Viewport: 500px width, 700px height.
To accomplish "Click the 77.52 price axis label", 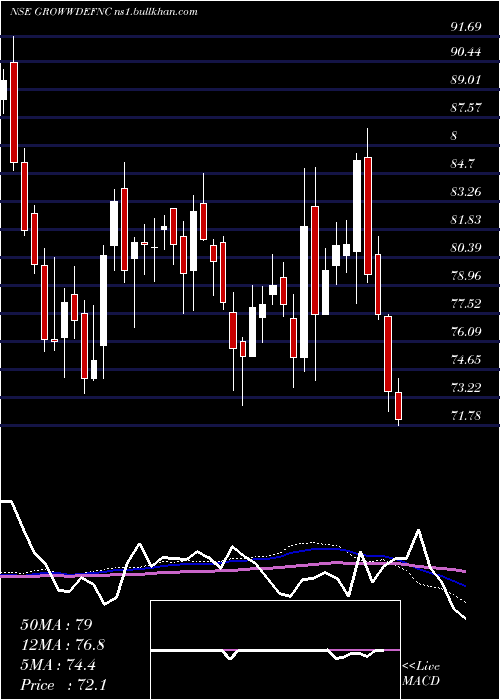I will coord(466,304).
